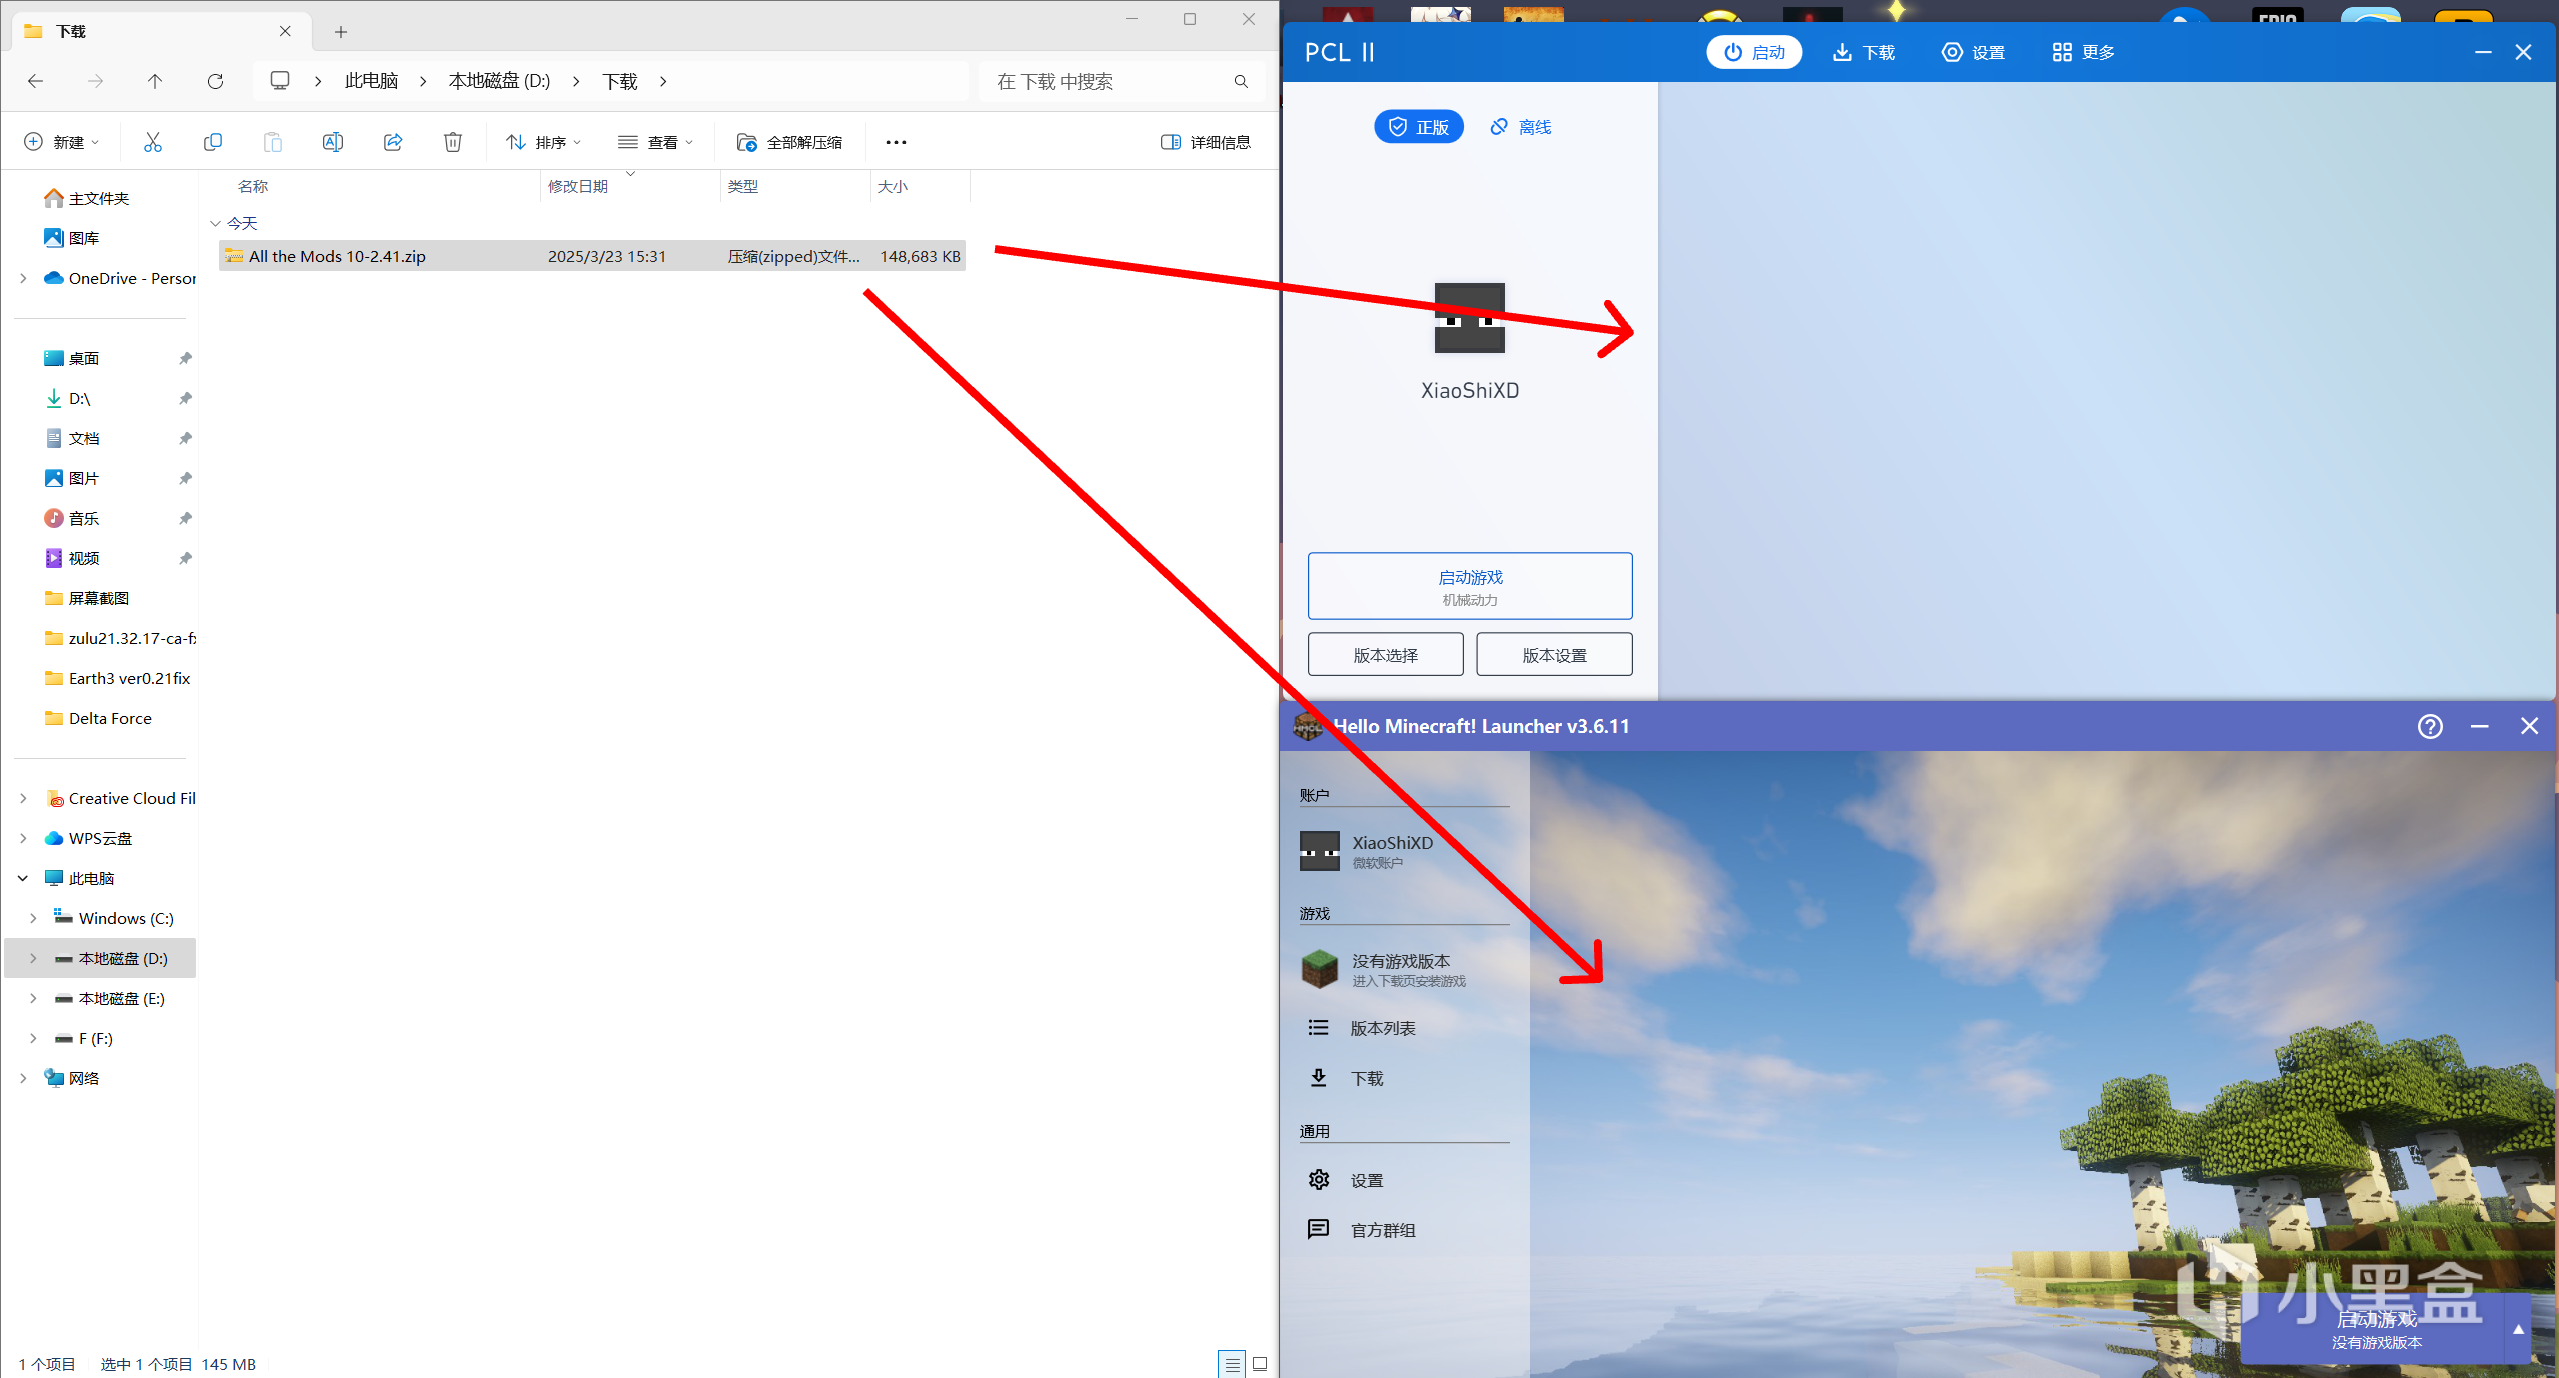Select All the Mods 10-2.41.zip file
This screenshot has width=2559, height=1378.
(x=592, y=256)
